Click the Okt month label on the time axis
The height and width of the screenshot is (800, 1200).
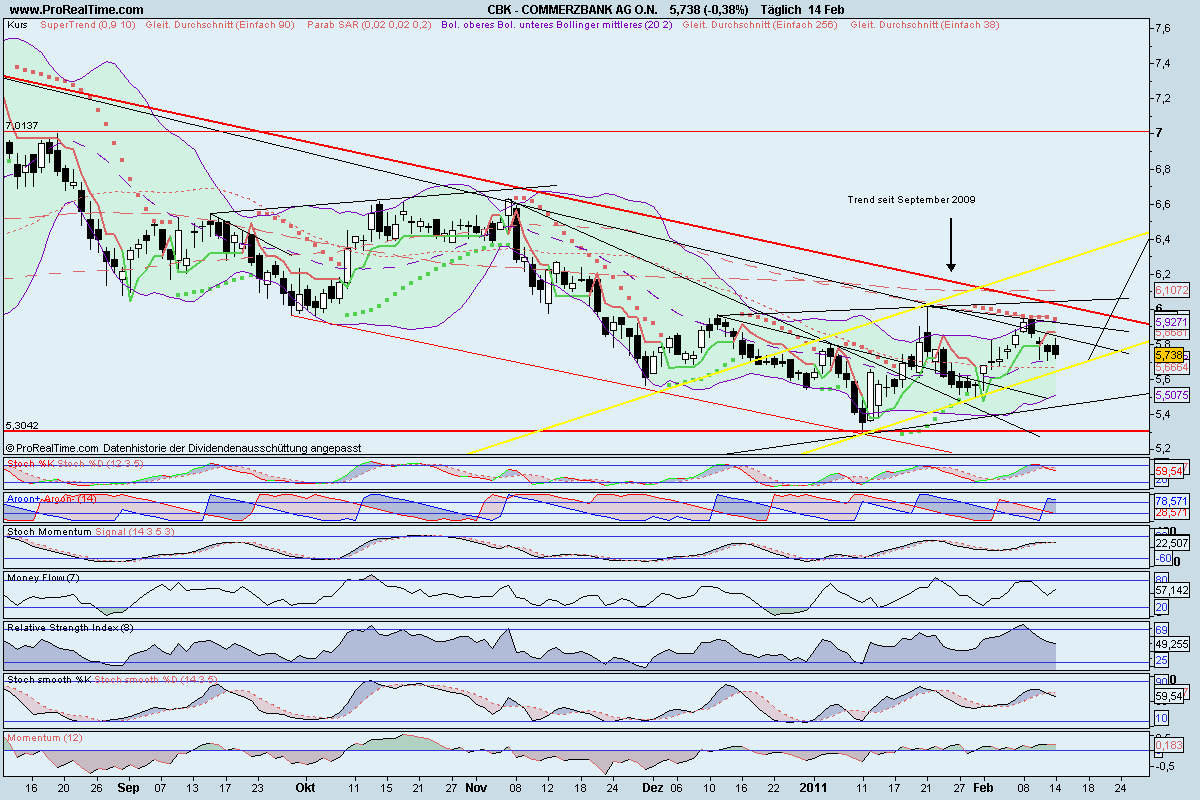[x=305, y=788]
